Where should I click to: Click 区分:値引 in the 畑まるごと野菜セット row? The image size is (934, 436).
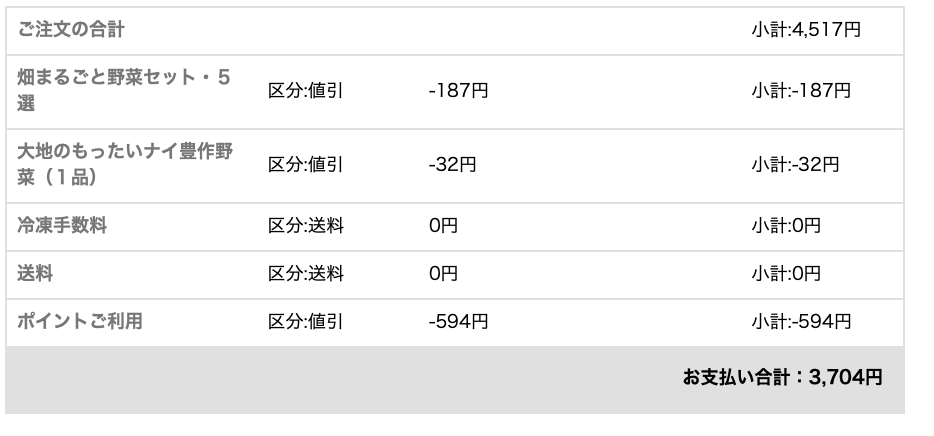[305, 91]
